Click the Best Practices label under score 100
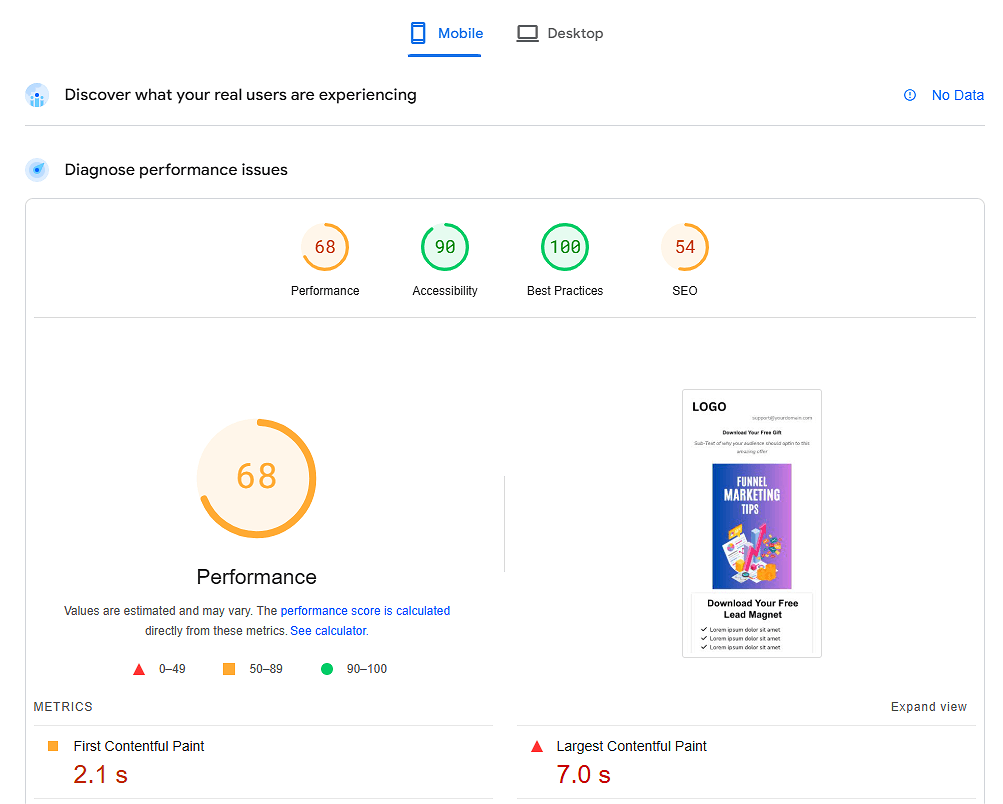The height and width of the screenshot is (804, 1003). point(565,291)
